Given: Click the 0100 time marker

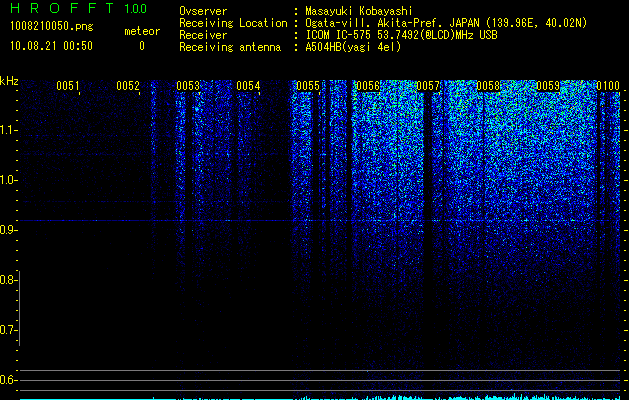Looking at the screenshot, I should tap(608, 86).
